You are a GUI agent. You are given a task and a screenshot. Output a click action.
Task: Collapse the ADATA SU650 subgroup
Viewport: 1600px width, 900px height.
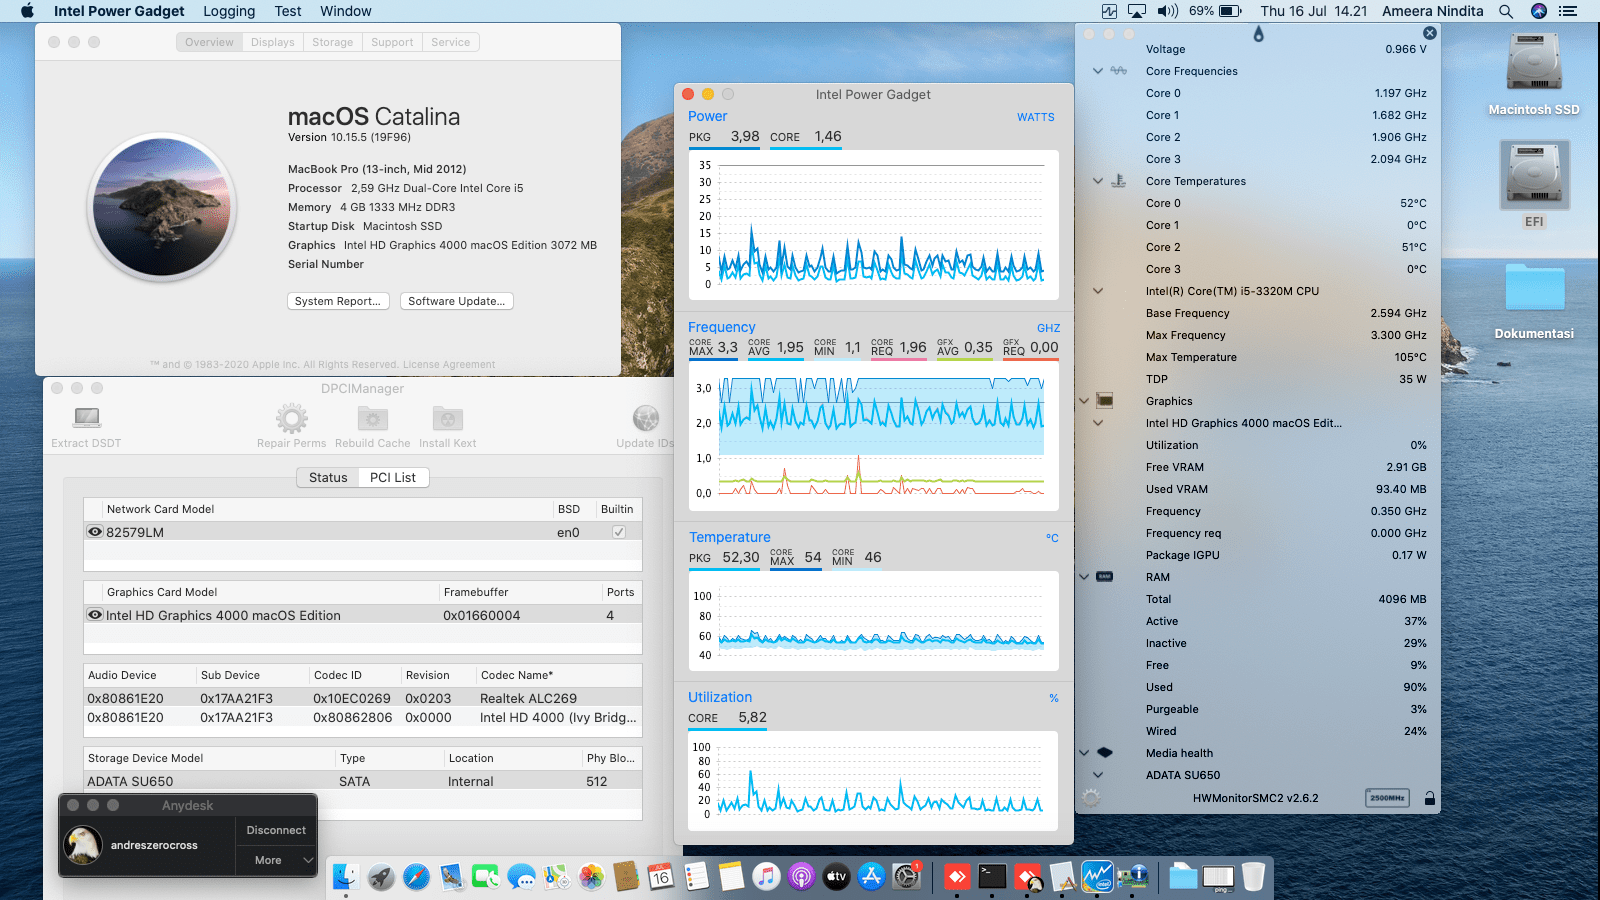tap(1098, 775)
